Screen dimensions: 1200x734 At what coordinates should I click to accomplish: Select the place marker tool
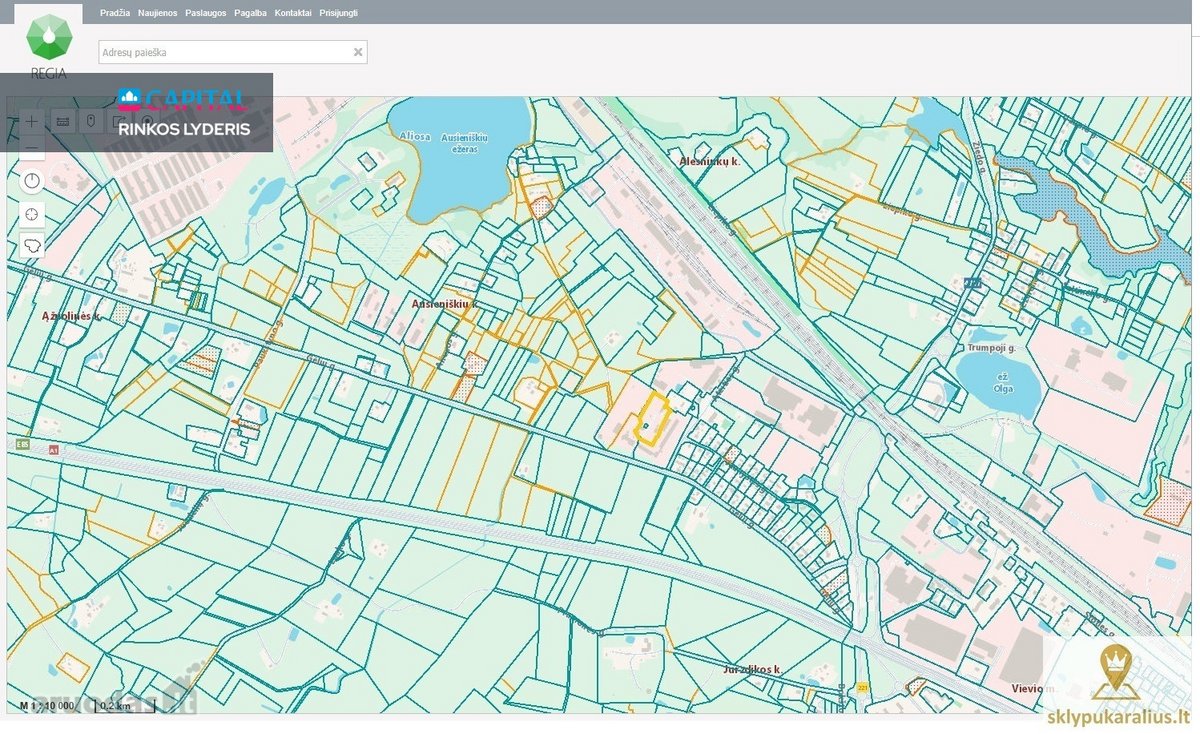click(x=91, y=121)
